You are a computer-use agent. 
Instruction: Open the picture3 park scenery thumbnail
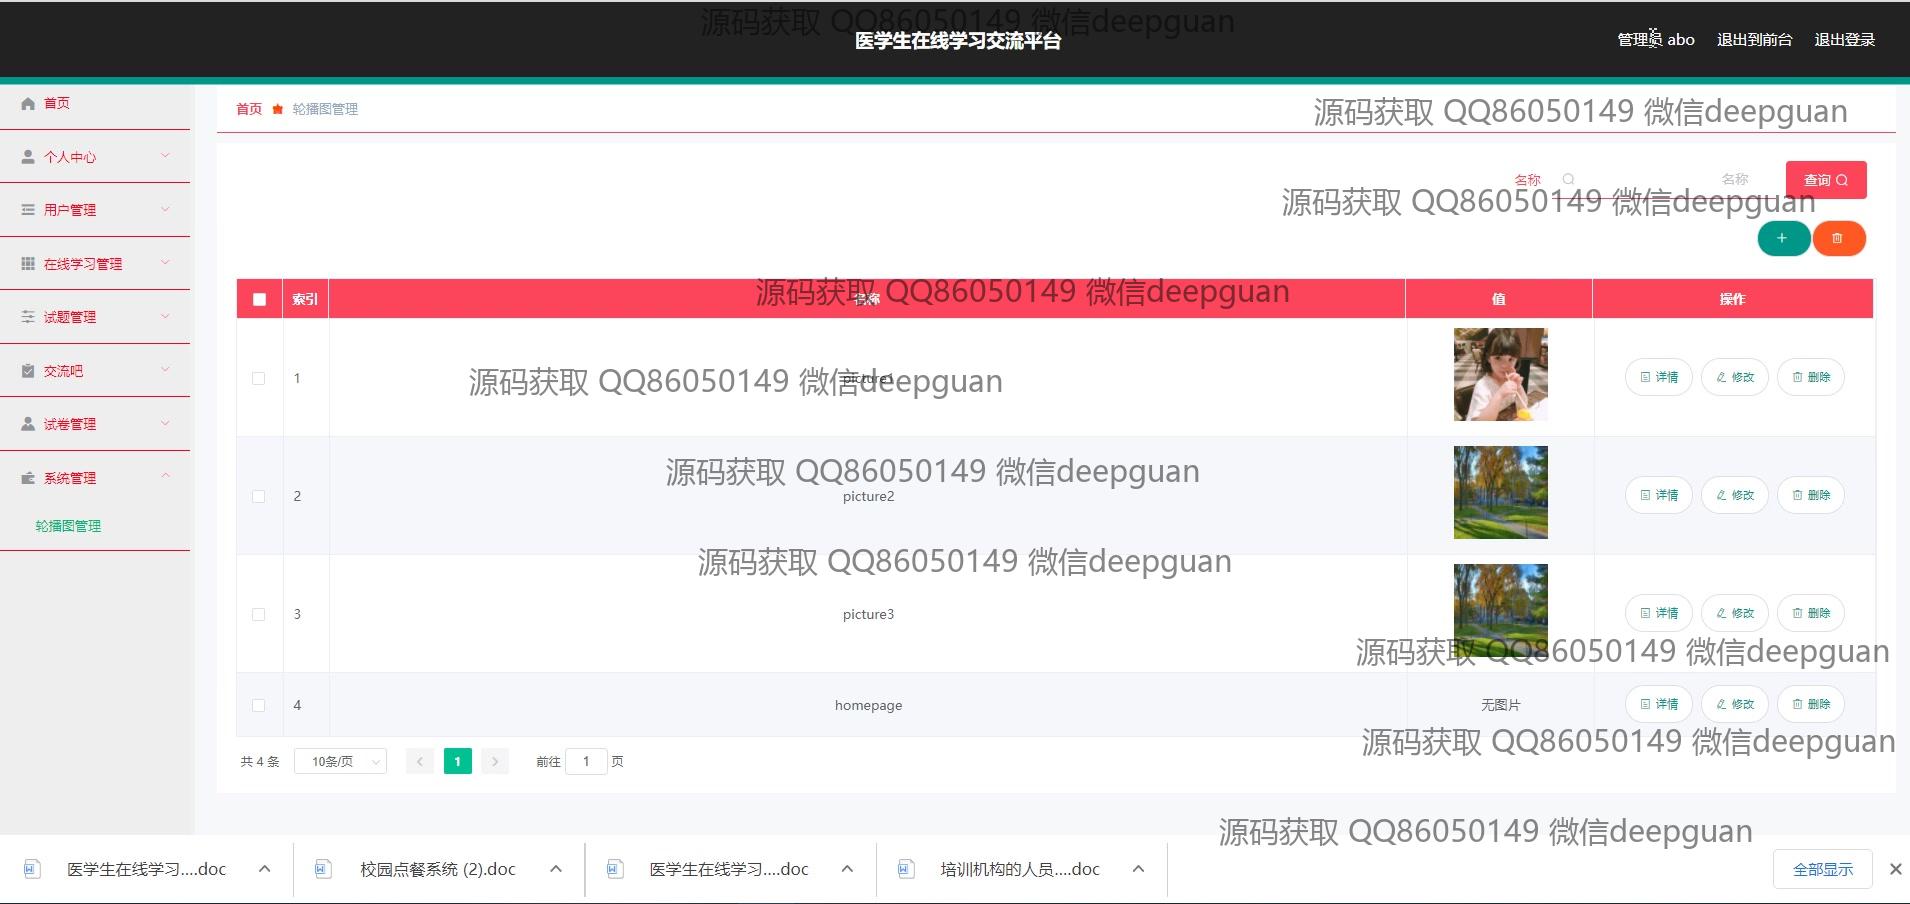1500,610
